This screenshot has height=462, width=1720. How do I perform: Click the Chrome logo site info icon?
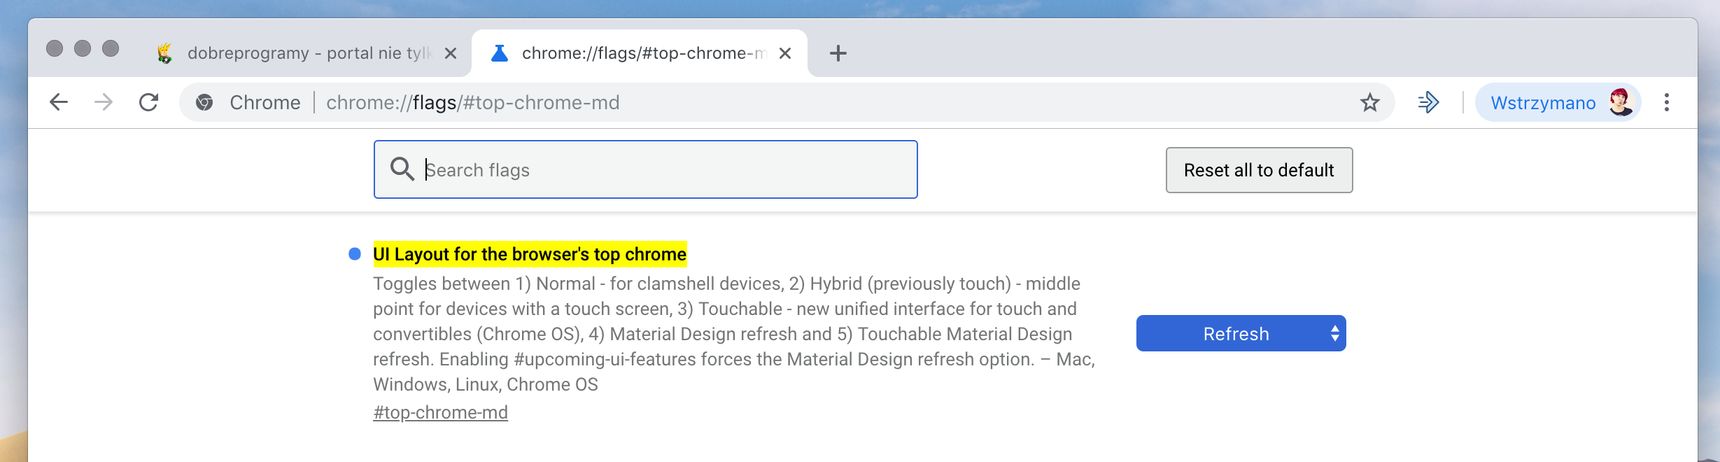(204, 102)
